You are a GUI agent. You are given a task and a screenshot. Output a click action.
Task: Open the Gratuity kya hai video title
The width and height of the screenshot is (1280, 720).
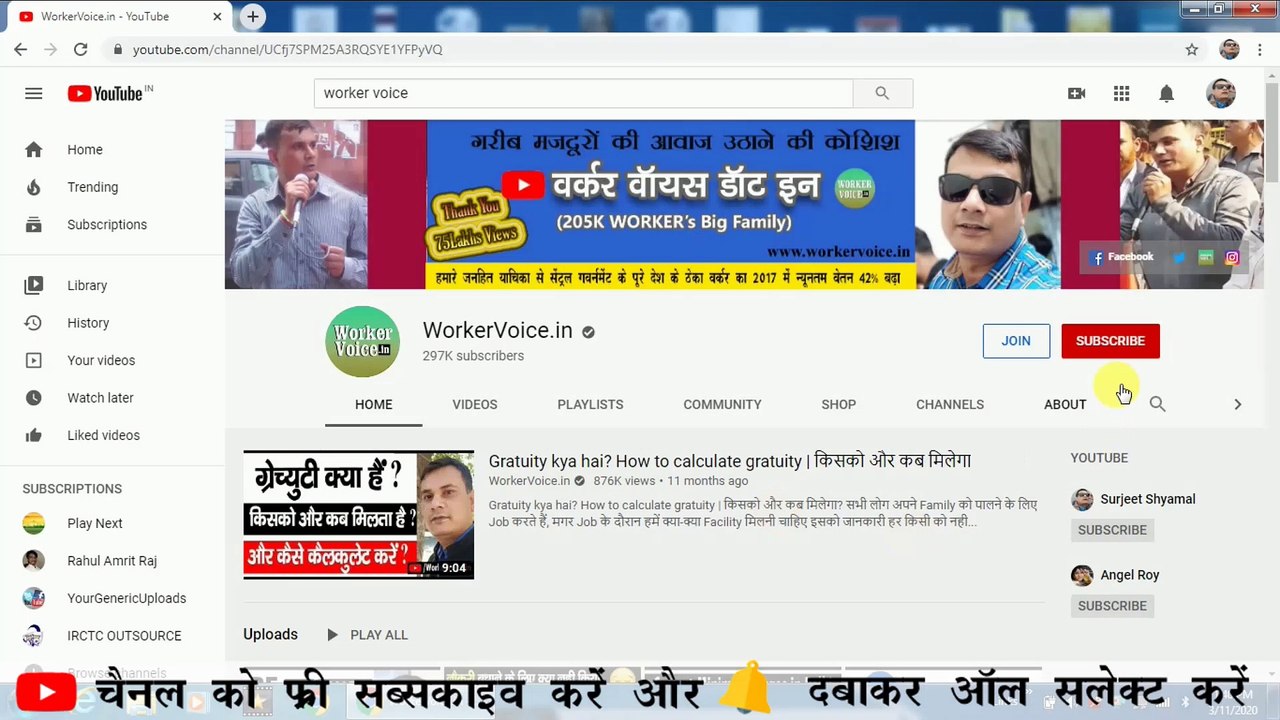click(x=730, y=461)
